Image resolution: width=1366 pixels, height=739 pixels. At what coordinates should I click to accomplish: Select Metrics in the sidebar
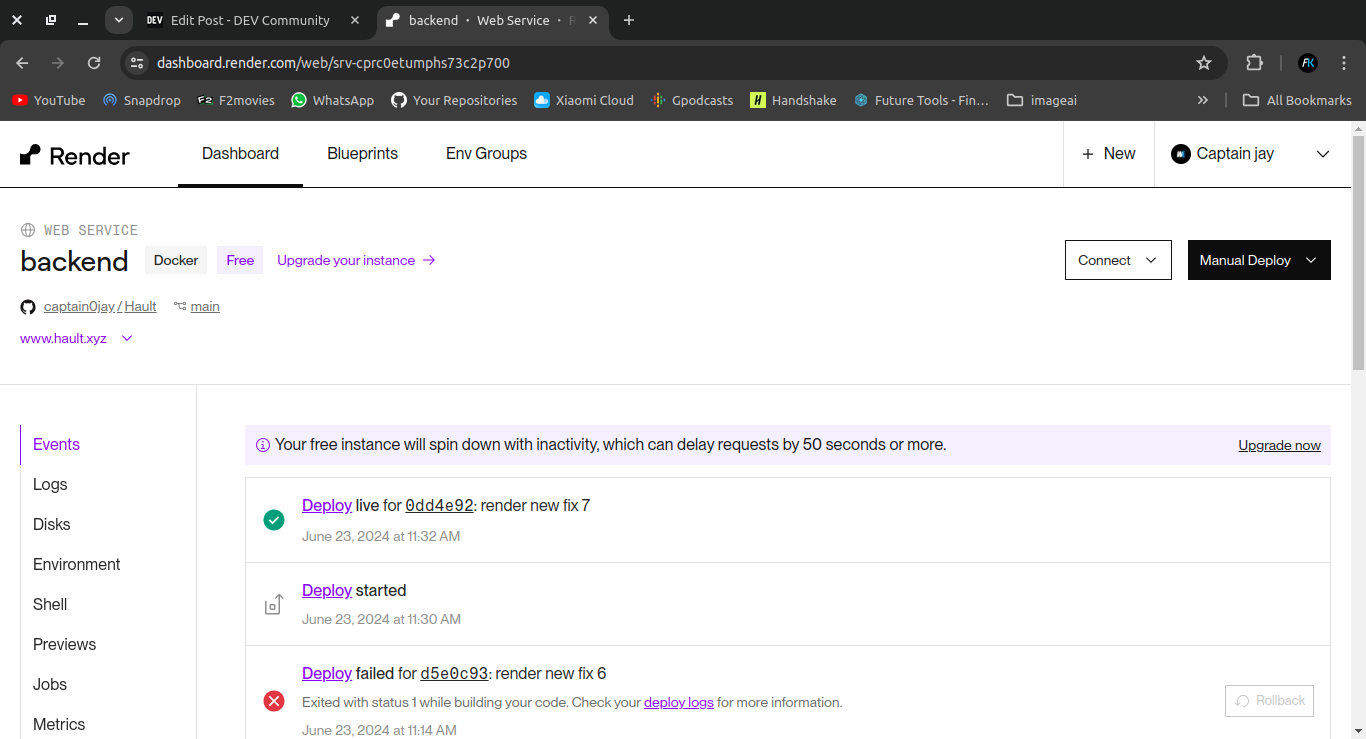point(59,725)
